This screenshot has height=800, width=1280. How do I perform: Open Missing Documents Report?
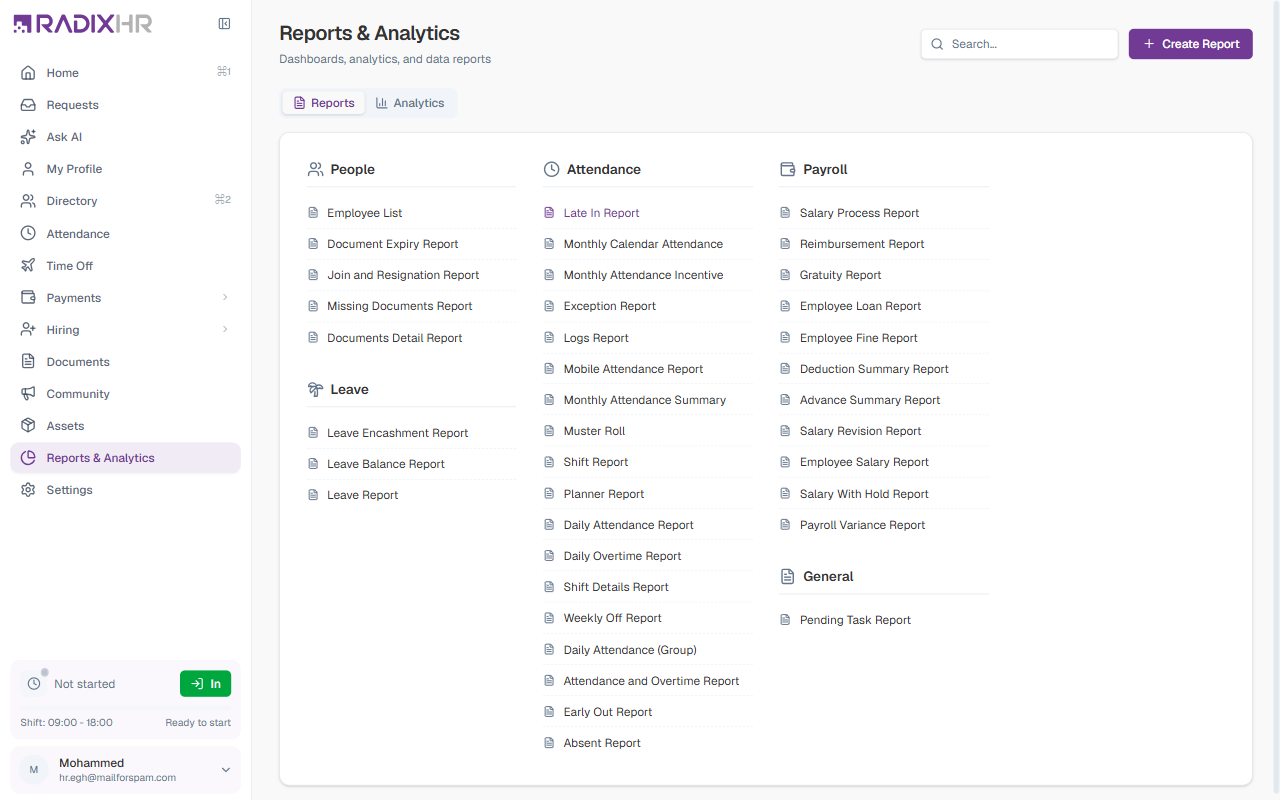pos(400,306)
